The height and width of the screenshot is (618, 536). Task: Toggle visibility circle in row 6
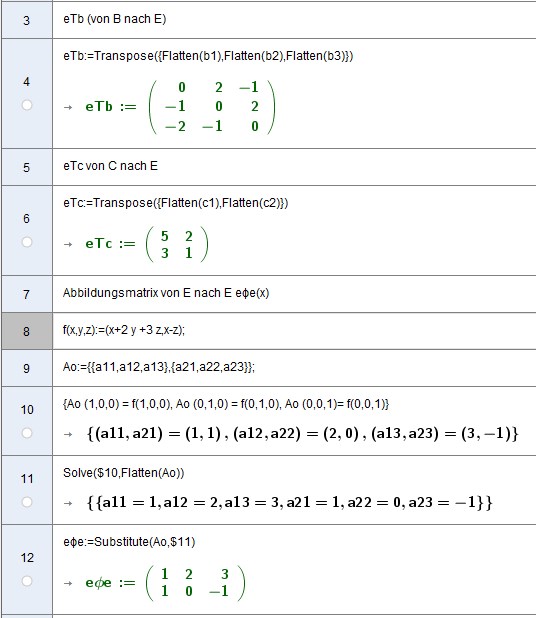click(27, 242)
